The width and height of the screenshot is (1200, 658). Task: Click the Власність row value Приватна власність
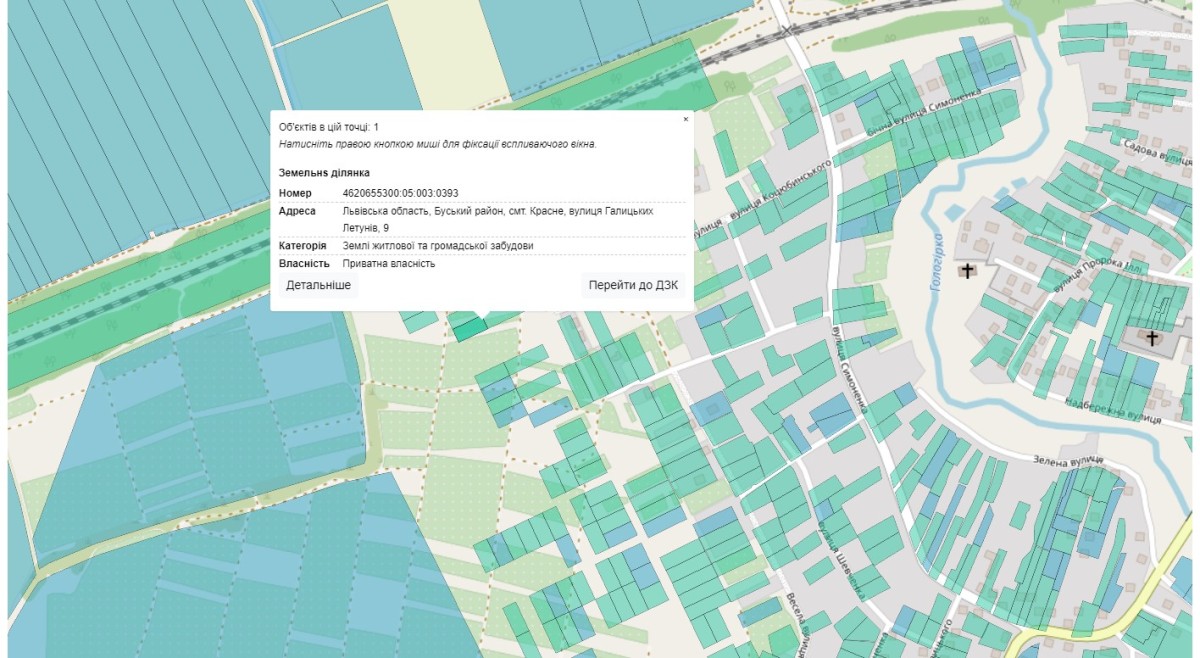(389, 264)
